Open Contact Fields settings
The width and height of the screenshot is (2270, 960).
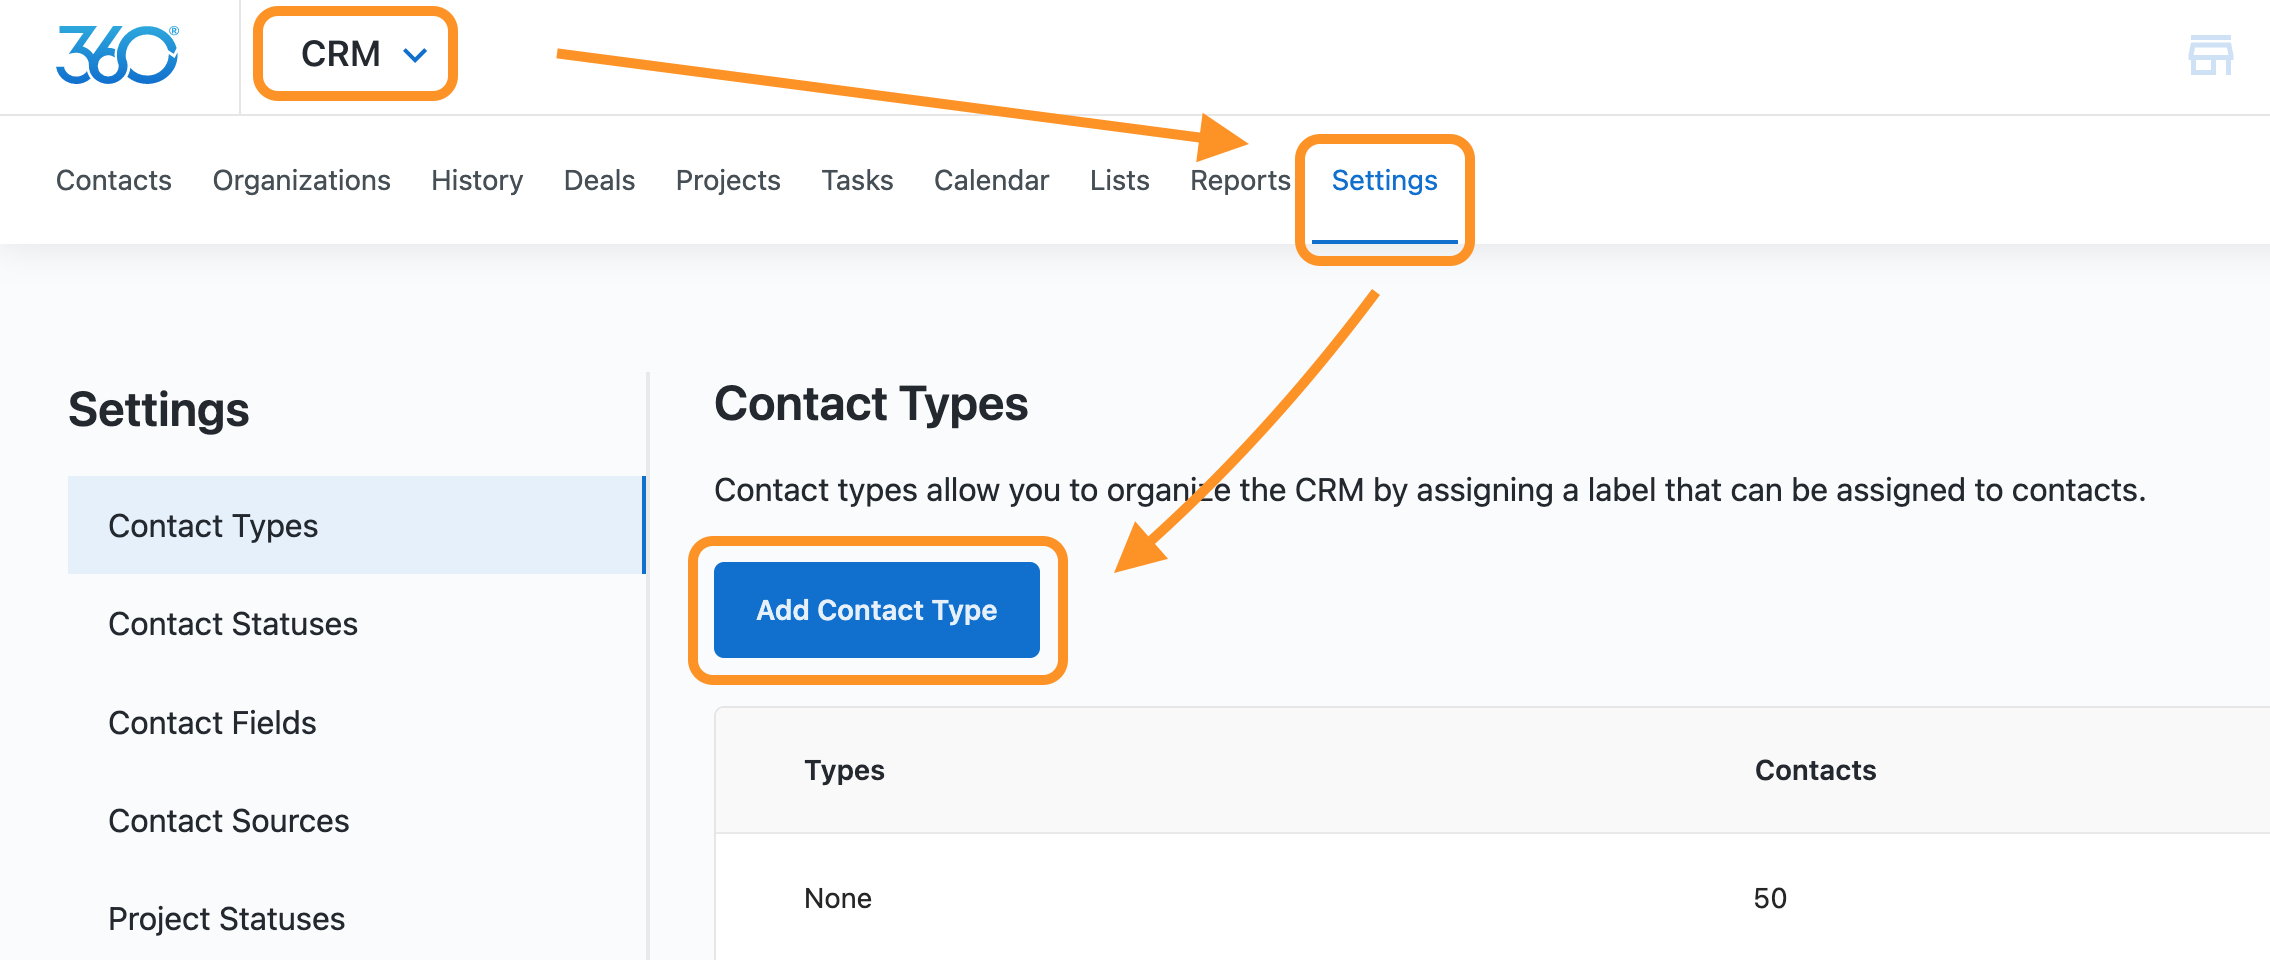pyautogui.click(x=212, y=722)
